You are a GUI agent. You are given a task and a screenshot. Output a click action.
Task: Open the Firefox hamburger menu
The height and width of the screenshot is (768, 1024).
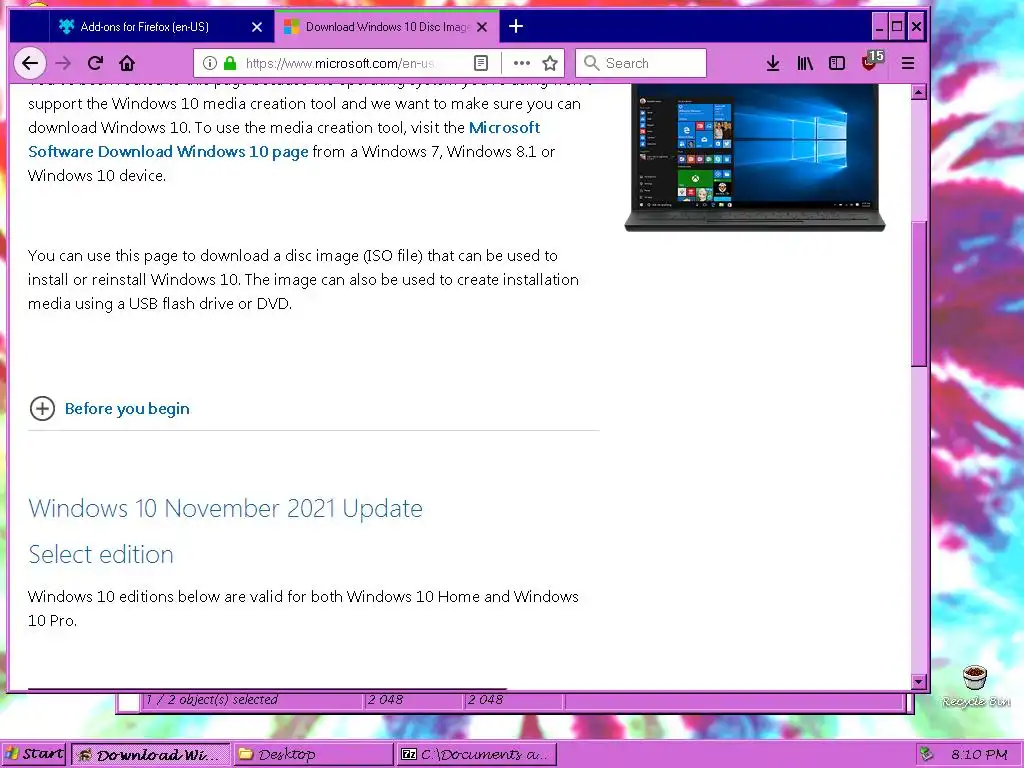click(x=908, y=63)
